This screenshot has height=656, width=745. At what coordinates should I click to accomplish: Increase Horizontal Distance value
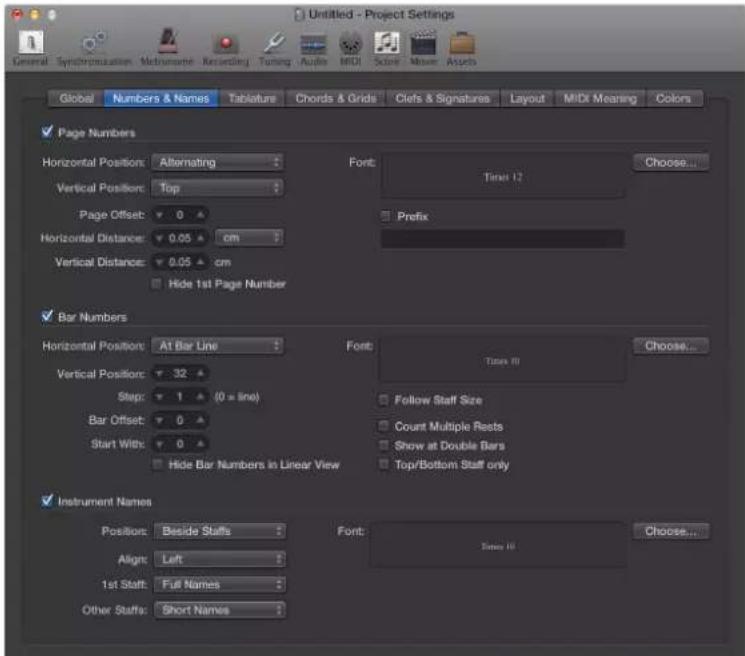[201, 238]
